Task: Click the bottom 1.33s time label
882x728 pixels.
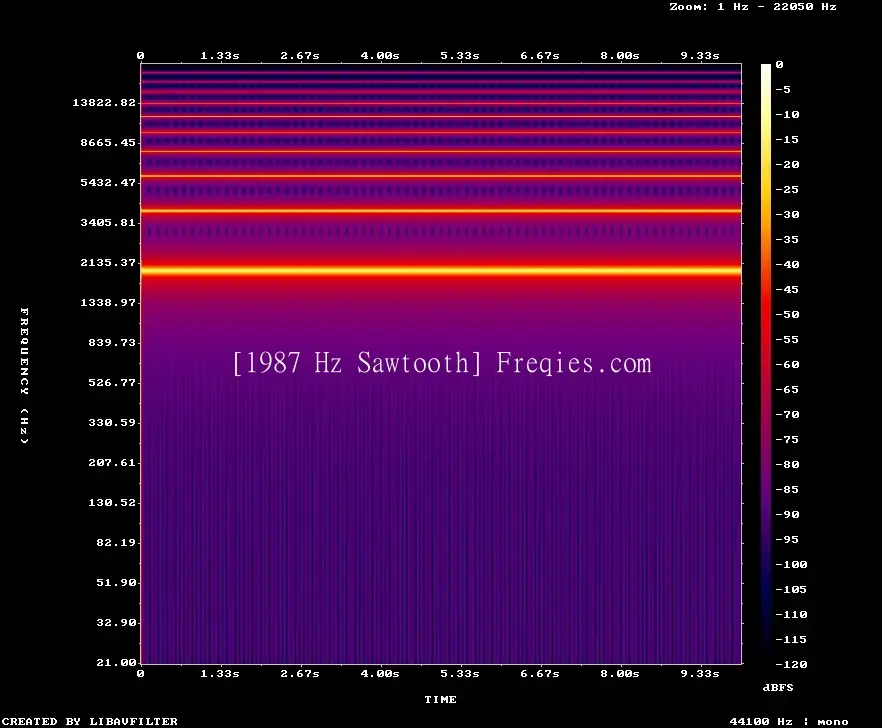Action: coord(220,673)
